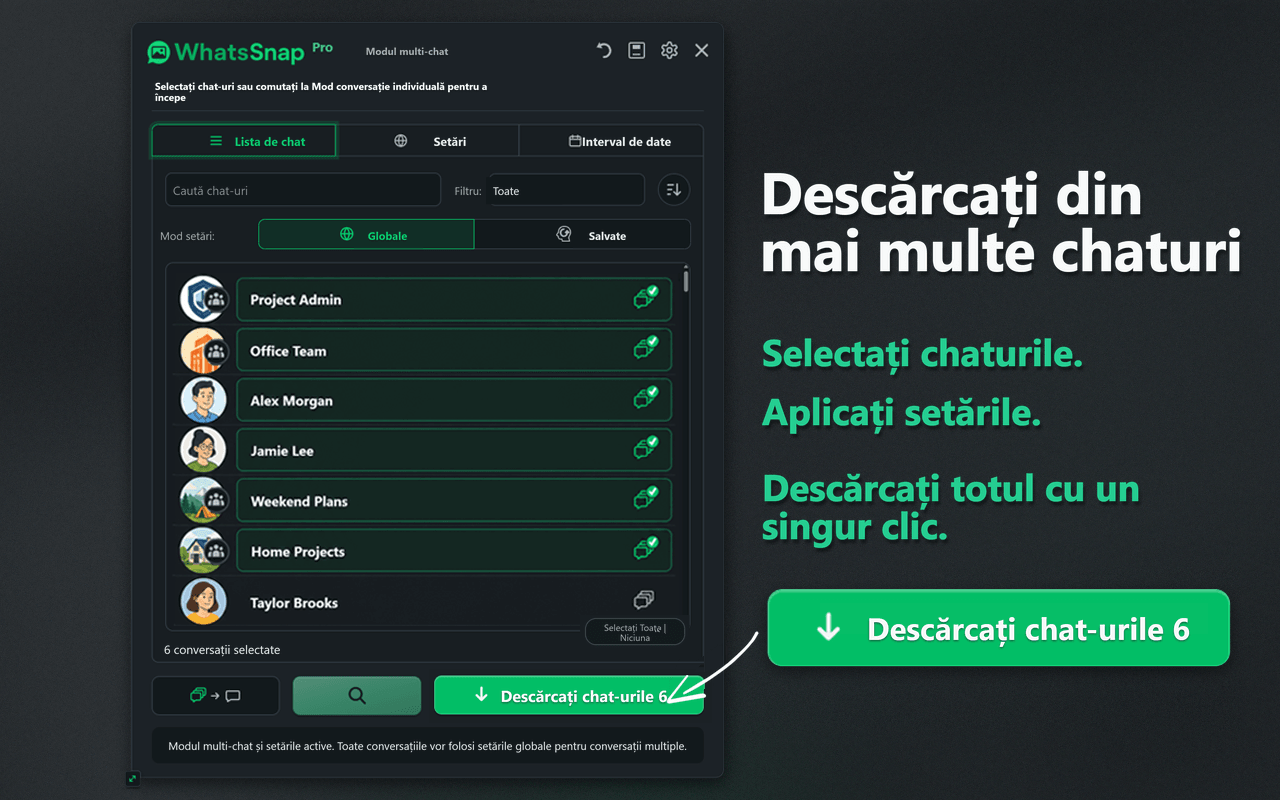The width and height of the screenshot is (1280, 800).
Task: Click Office Team avatar
Action: point(203,350)
